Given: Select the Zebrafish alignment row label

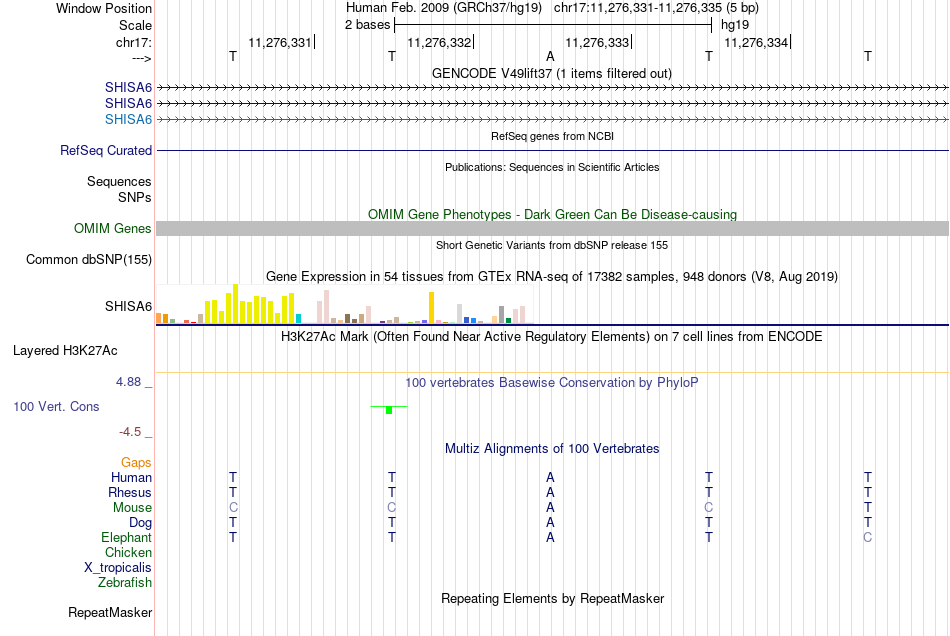Looking at the screenshot, I should coord(125,582).
